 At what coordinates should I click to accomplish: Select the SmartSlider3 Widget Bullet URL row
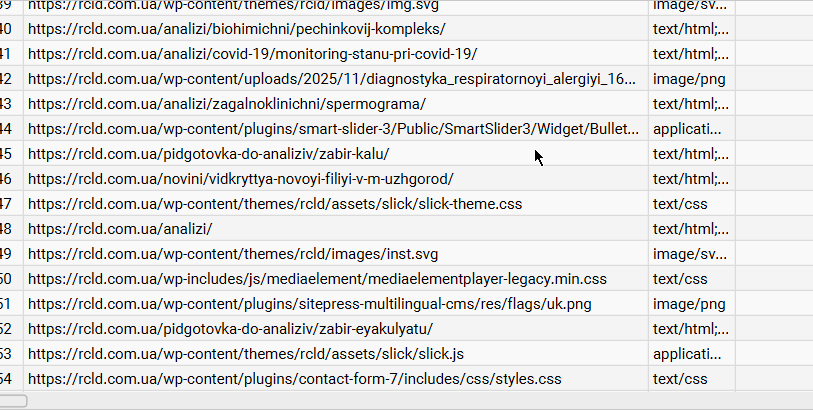pyautogui.click(x=331, y=129)
